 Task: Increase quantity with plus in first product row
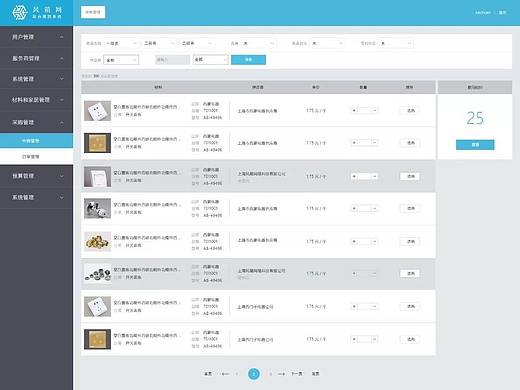(354, 110)
